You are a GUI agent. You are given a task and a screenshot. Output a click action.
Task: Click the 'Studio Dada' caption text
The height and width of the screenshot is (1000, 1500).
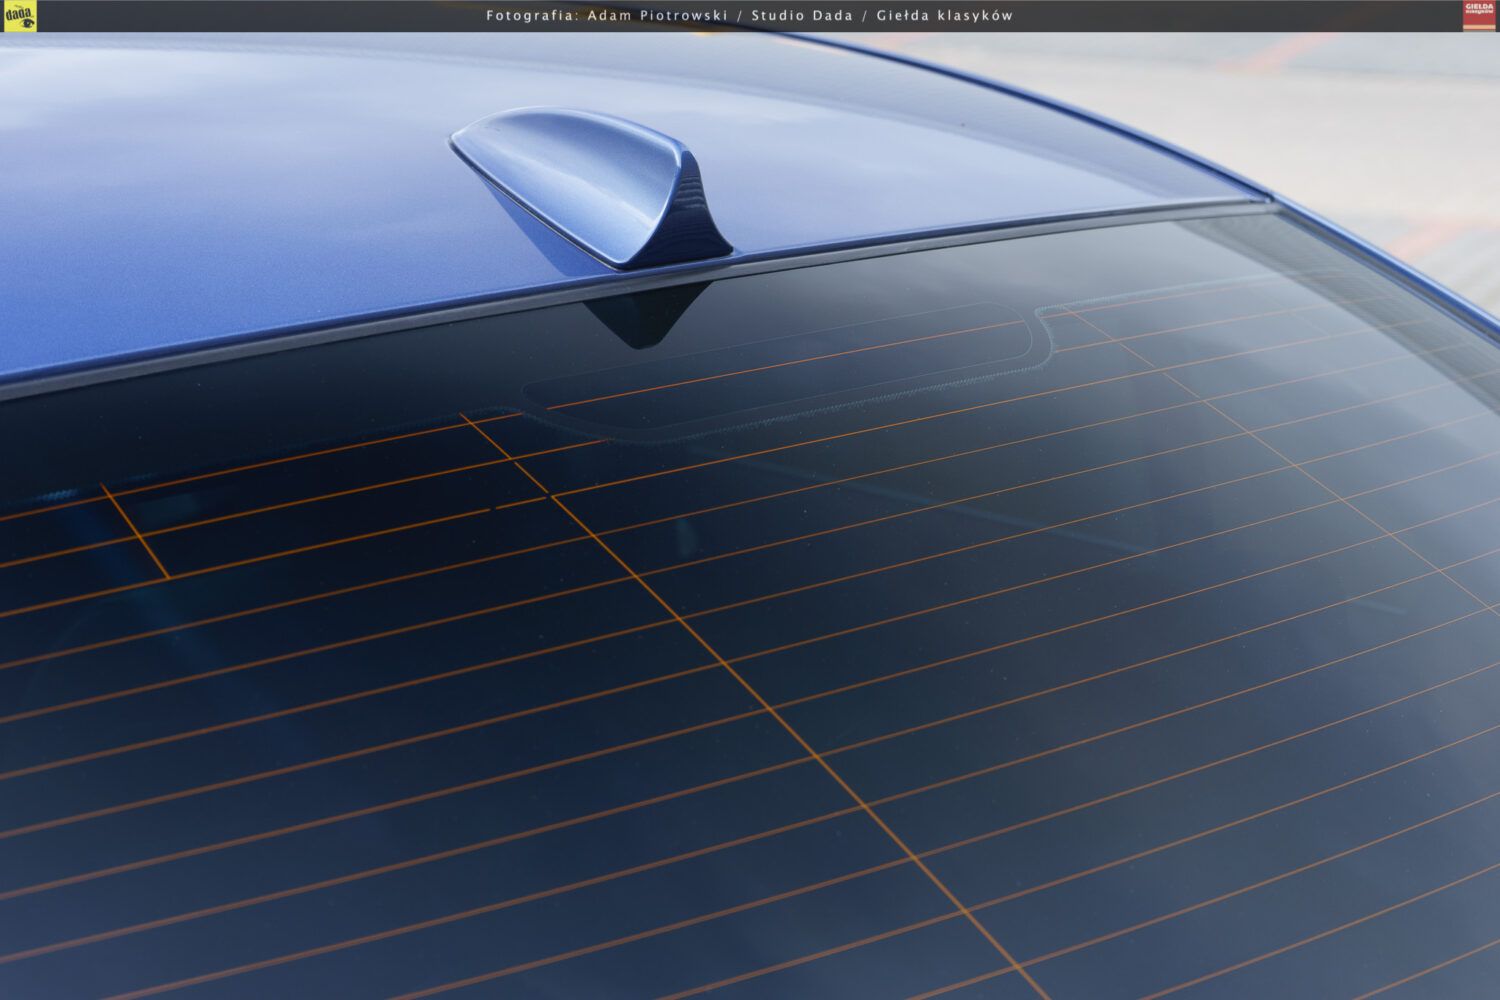(802, 15)
